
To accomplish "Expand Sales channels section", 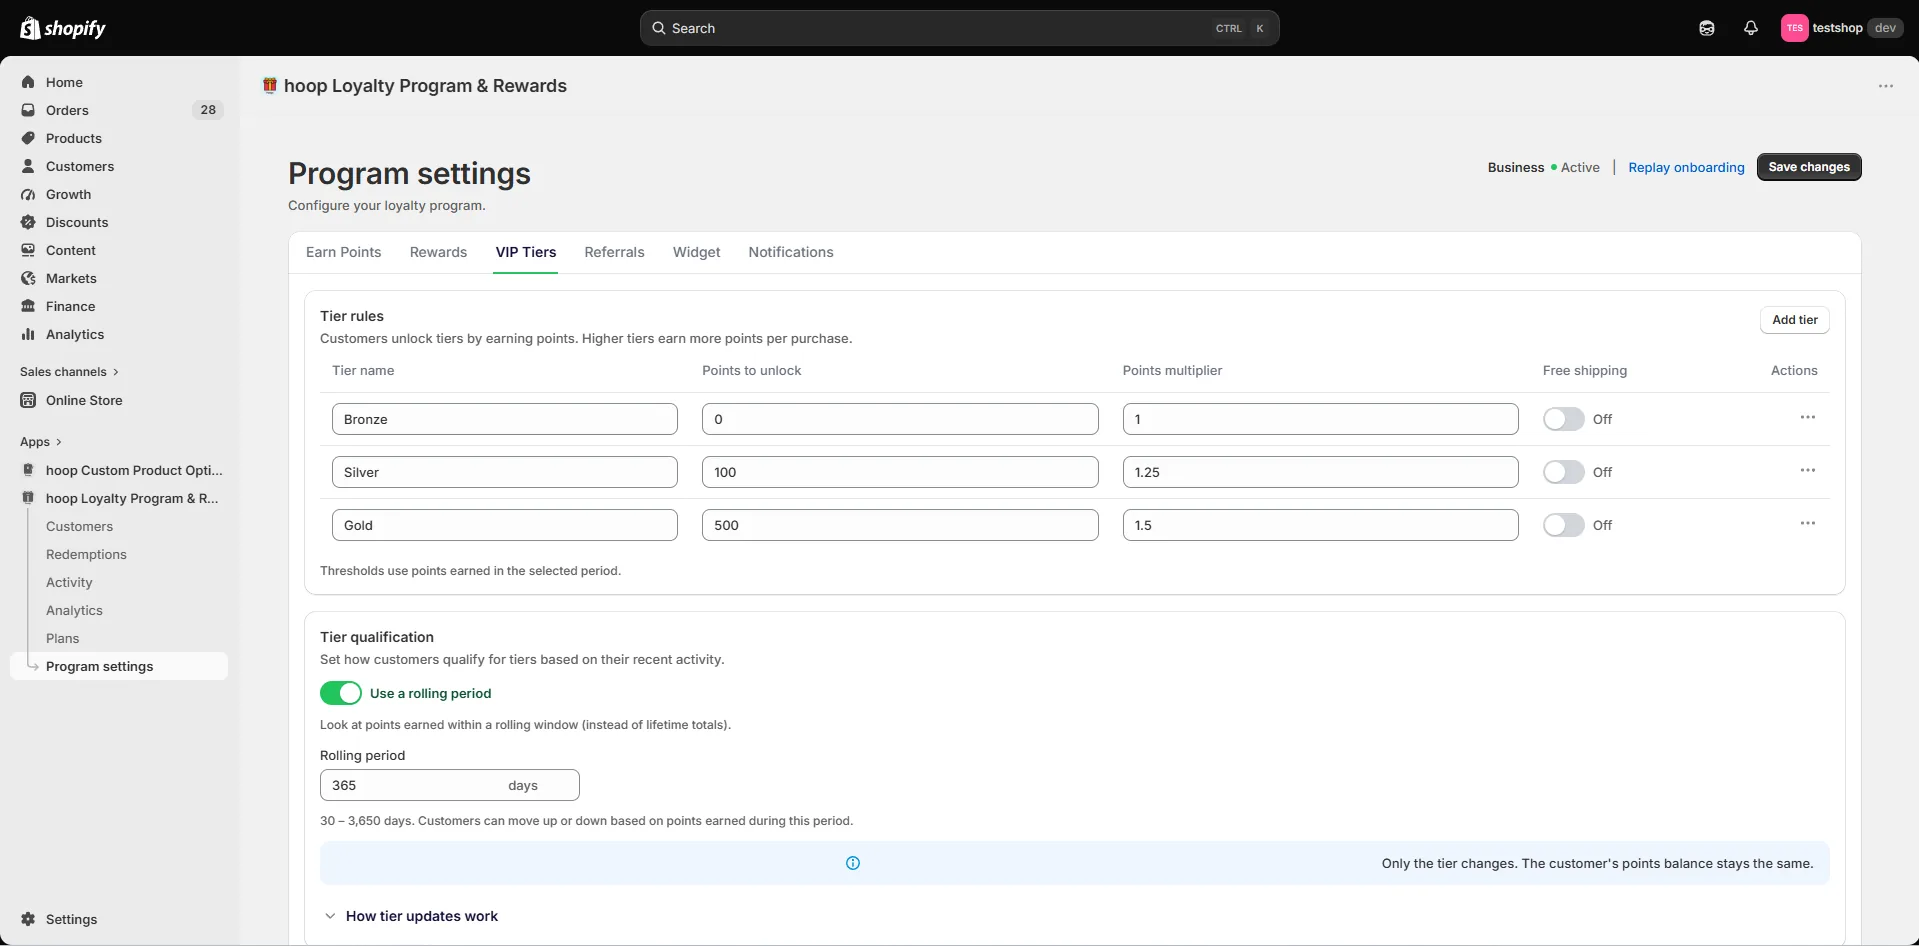I will tap(69, 371).
